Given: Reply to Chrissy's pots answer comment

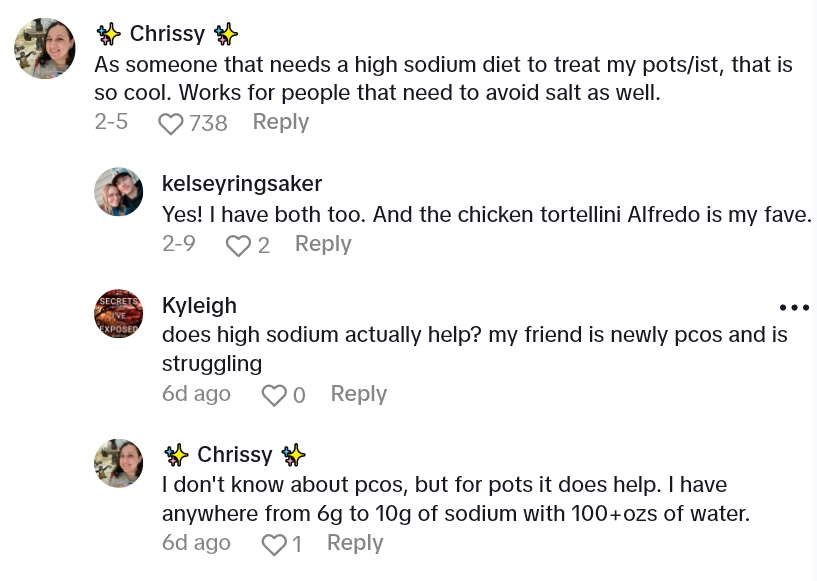Looking at the screenshot, I should pyautogui.click(x=355, y=543).
